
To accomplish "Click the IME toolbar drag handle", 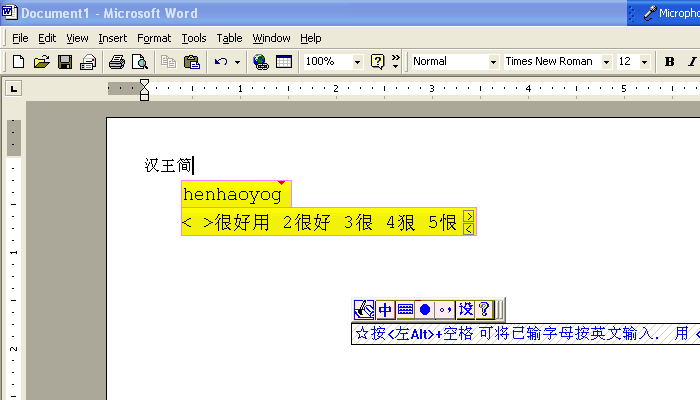I will pos(500,309).
